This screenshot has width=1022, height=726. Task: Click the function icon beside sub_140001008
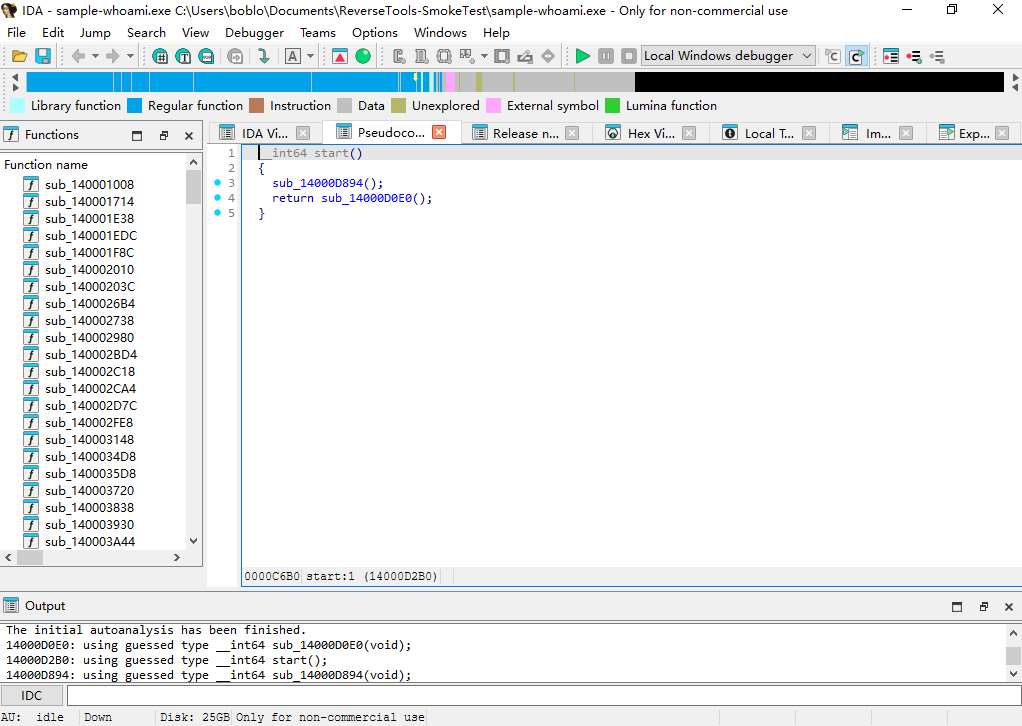(31, 184)
